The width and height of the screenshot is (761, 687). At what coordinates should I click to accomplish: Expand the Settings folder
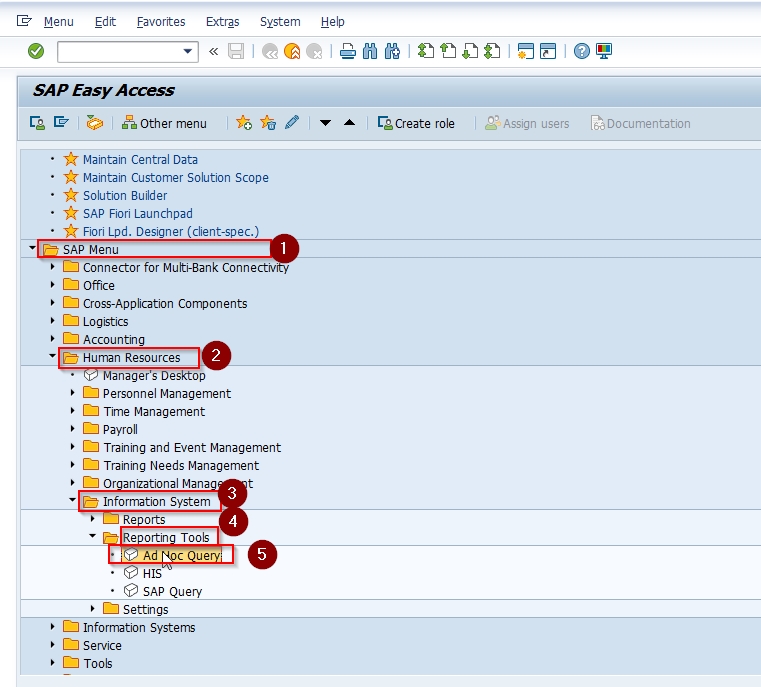(x=92, y=608)
